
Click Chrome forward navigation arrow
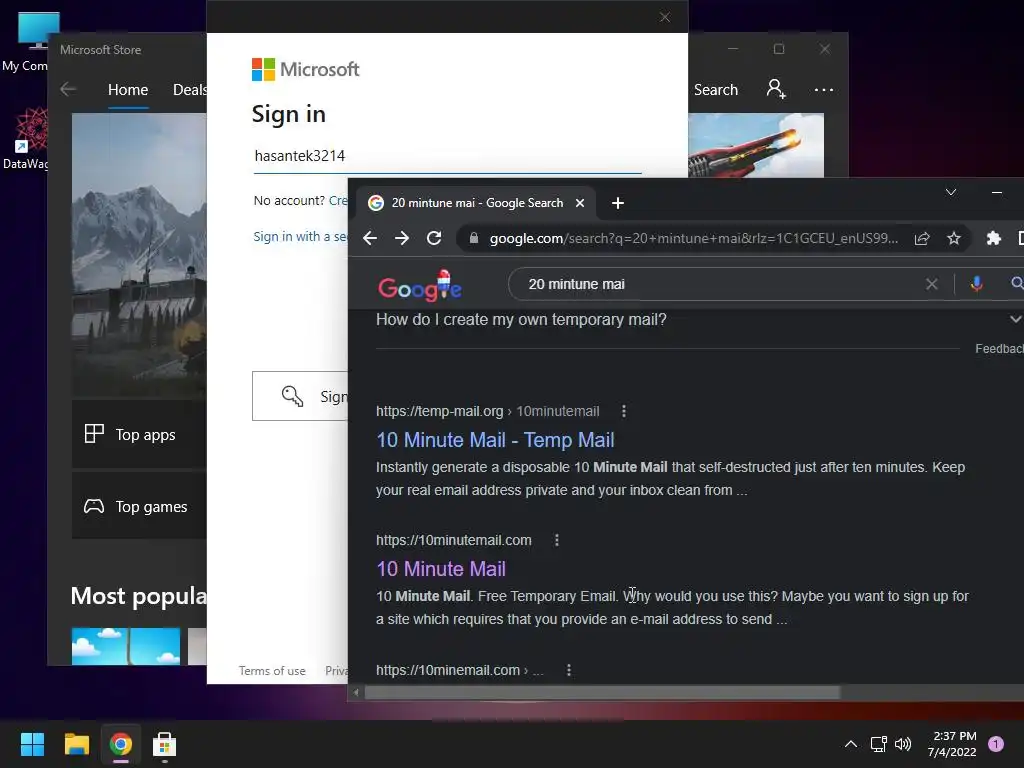click(402, 238)
